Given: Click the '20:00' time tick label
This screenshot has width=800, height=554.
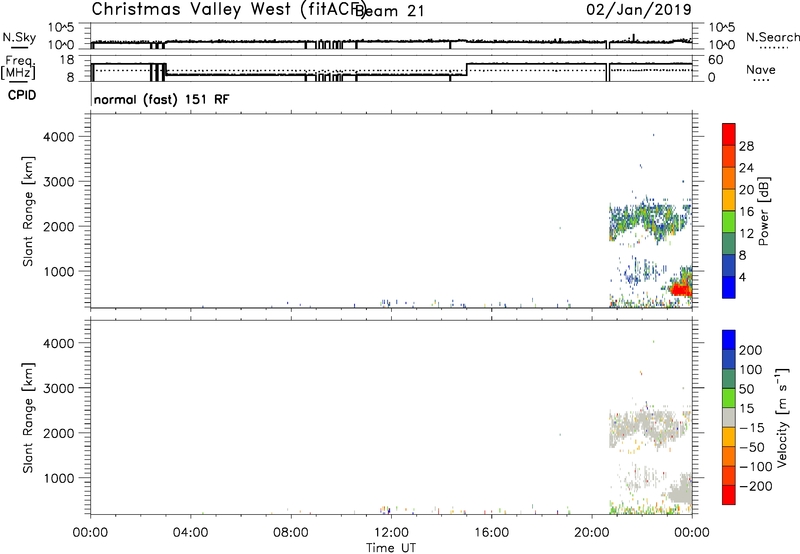Looking at the screenshot, I should 591,533.
